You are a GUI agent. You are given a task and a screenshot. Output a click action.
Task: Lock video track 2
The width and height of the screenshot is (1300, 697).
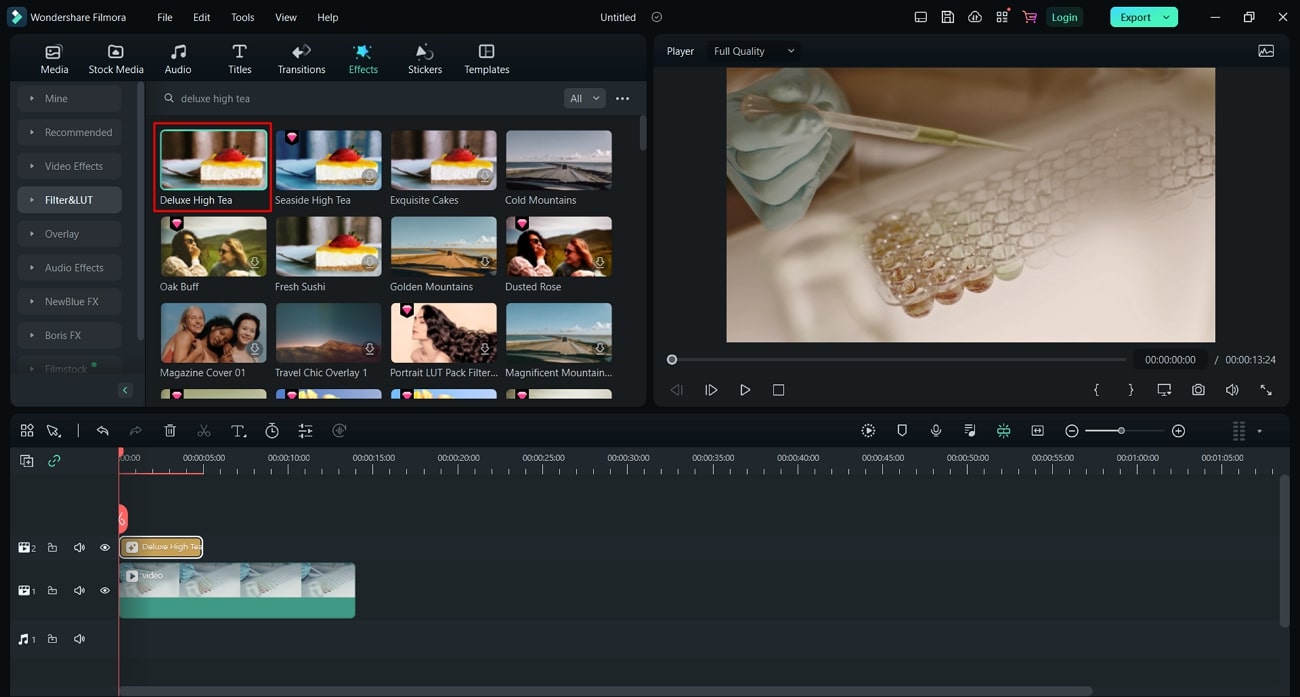[52, 547]
